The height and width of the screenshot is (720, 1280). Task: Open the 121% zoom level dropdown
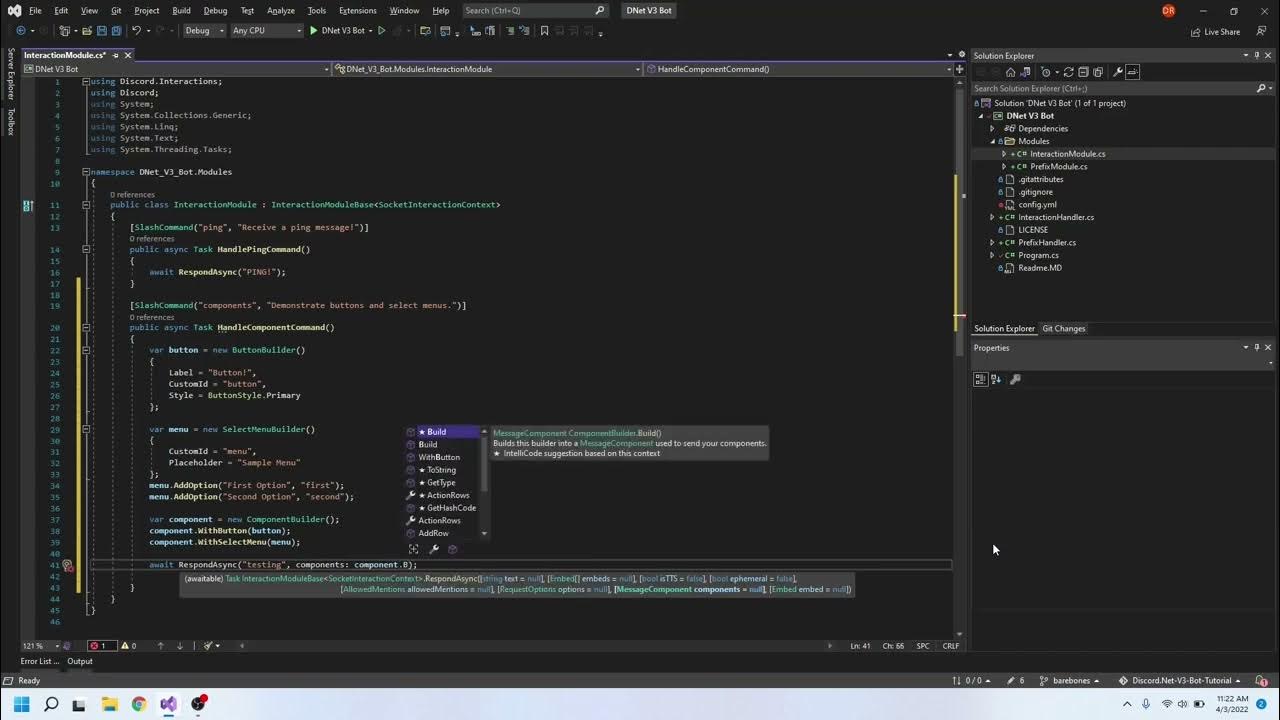41,646
